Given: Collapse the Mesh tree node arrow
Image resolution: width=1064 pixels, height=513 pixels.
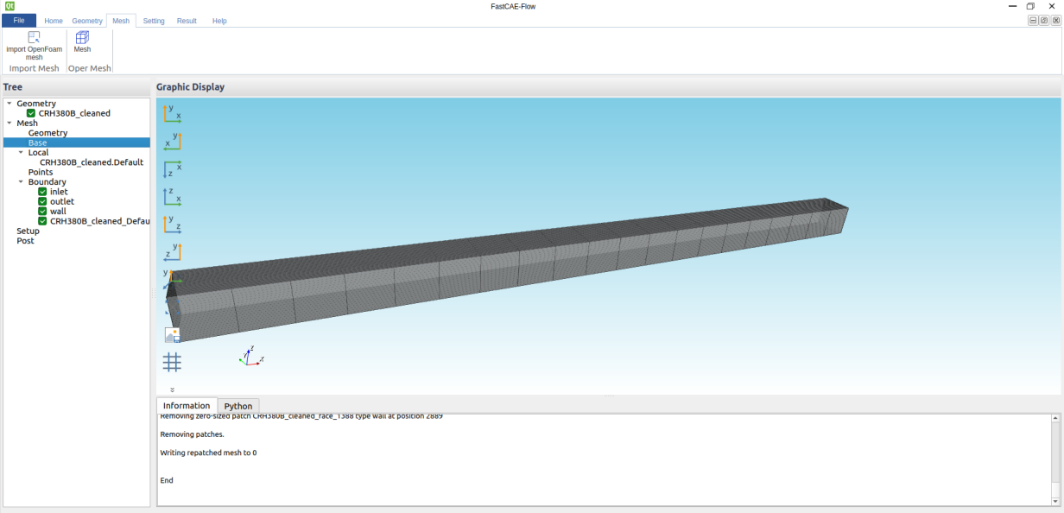Looking at the screenshot, I should pyautogui.click(x=9, y=124).
